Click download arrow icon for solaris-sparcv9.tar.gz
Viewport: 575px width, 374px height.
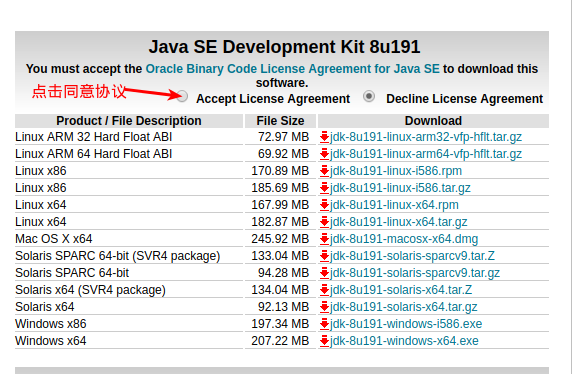click(324, 273)
